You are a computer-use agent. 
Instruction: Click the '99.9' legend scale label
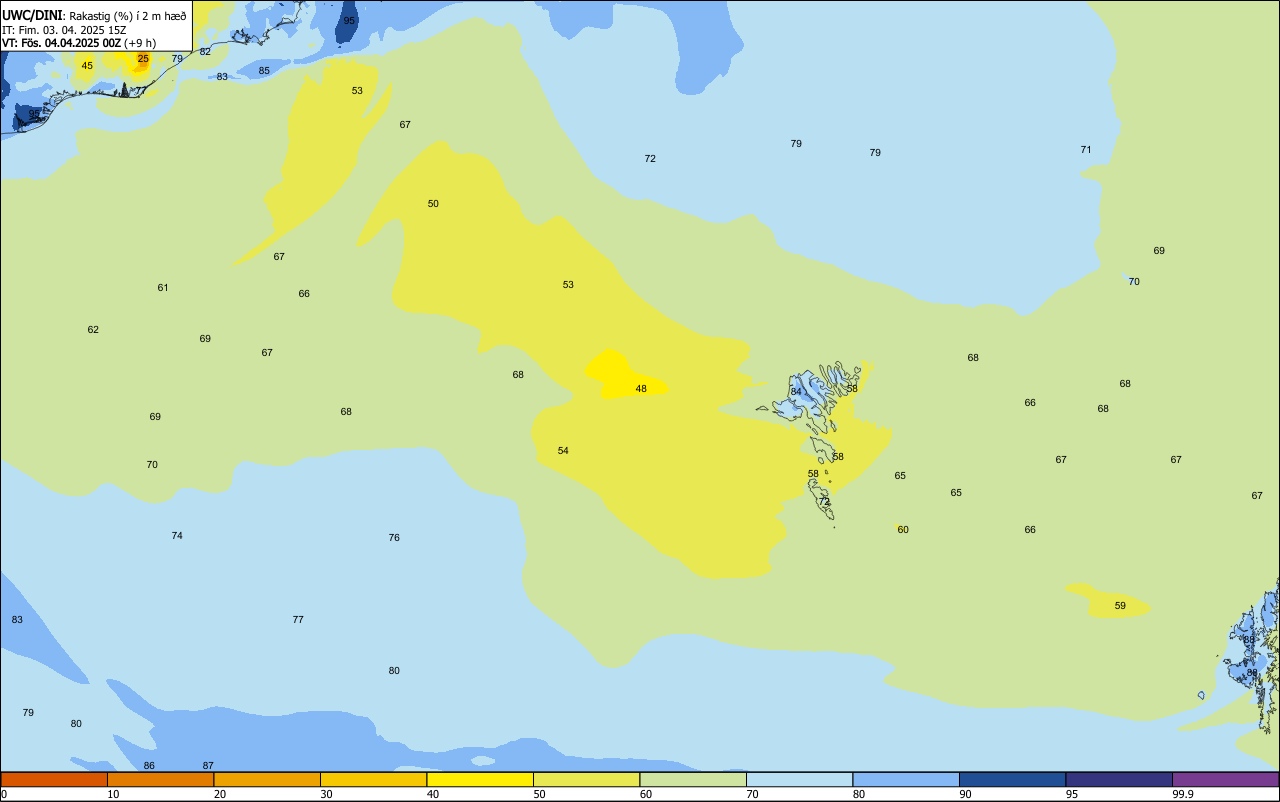tap(1183, 794)
